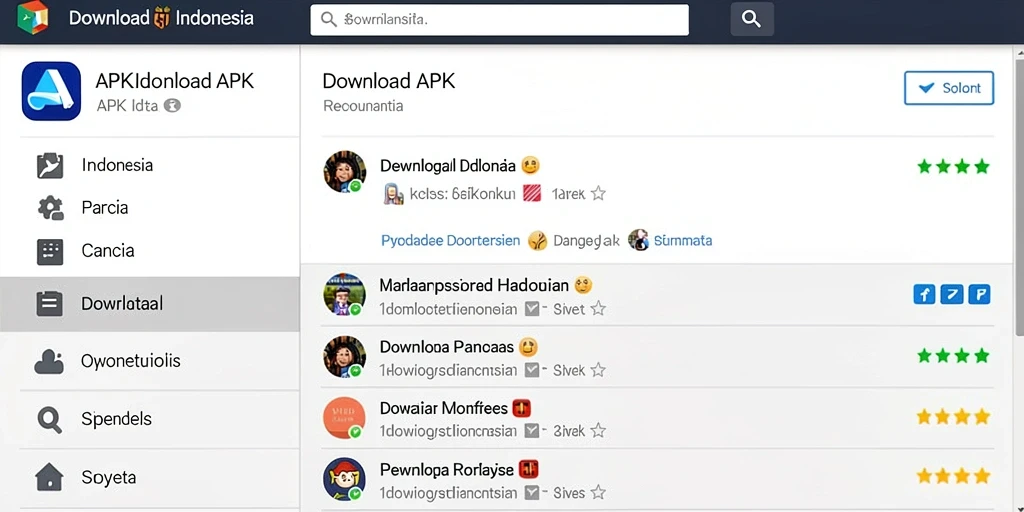The height and width of the screenshot is (512, 1024).
Task: Click the Dewnlogail Ddlonaa title
Action: tap(448, 166)
